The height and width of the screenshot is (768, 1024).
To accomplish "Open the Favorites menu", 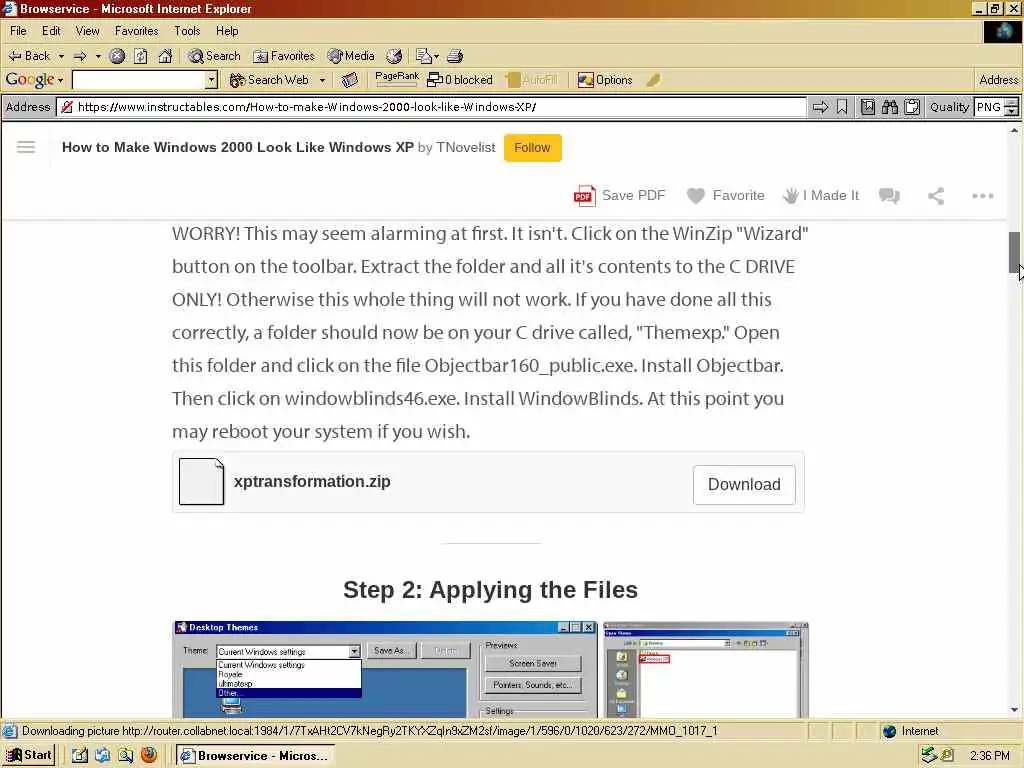I will point(136,31).
